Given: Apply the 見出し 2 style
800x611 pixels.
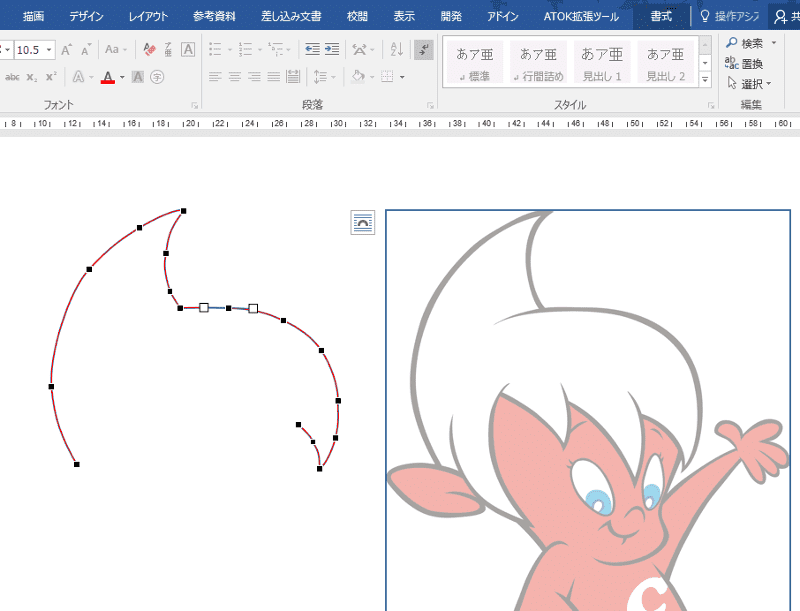Looking at the screenshot, I should [666, 62].
